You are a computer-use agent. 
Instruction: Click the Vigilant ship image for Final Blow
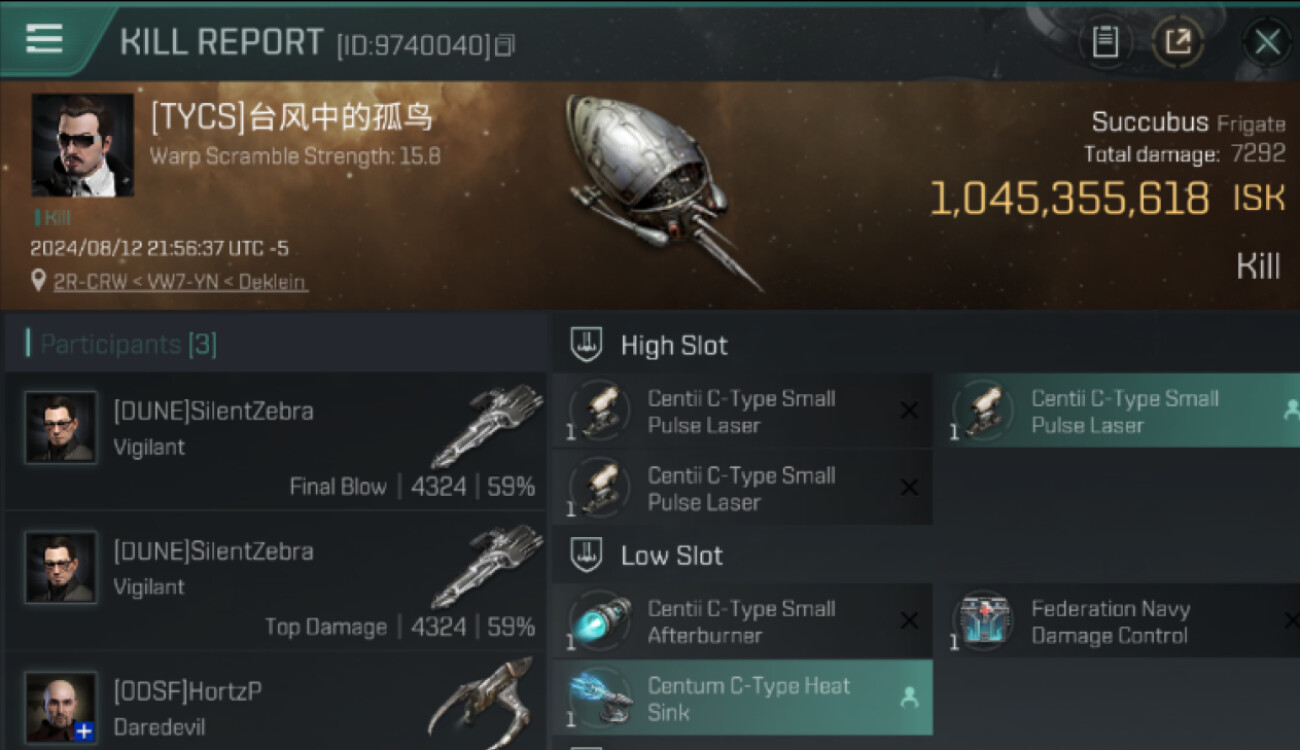coord(486,426)
